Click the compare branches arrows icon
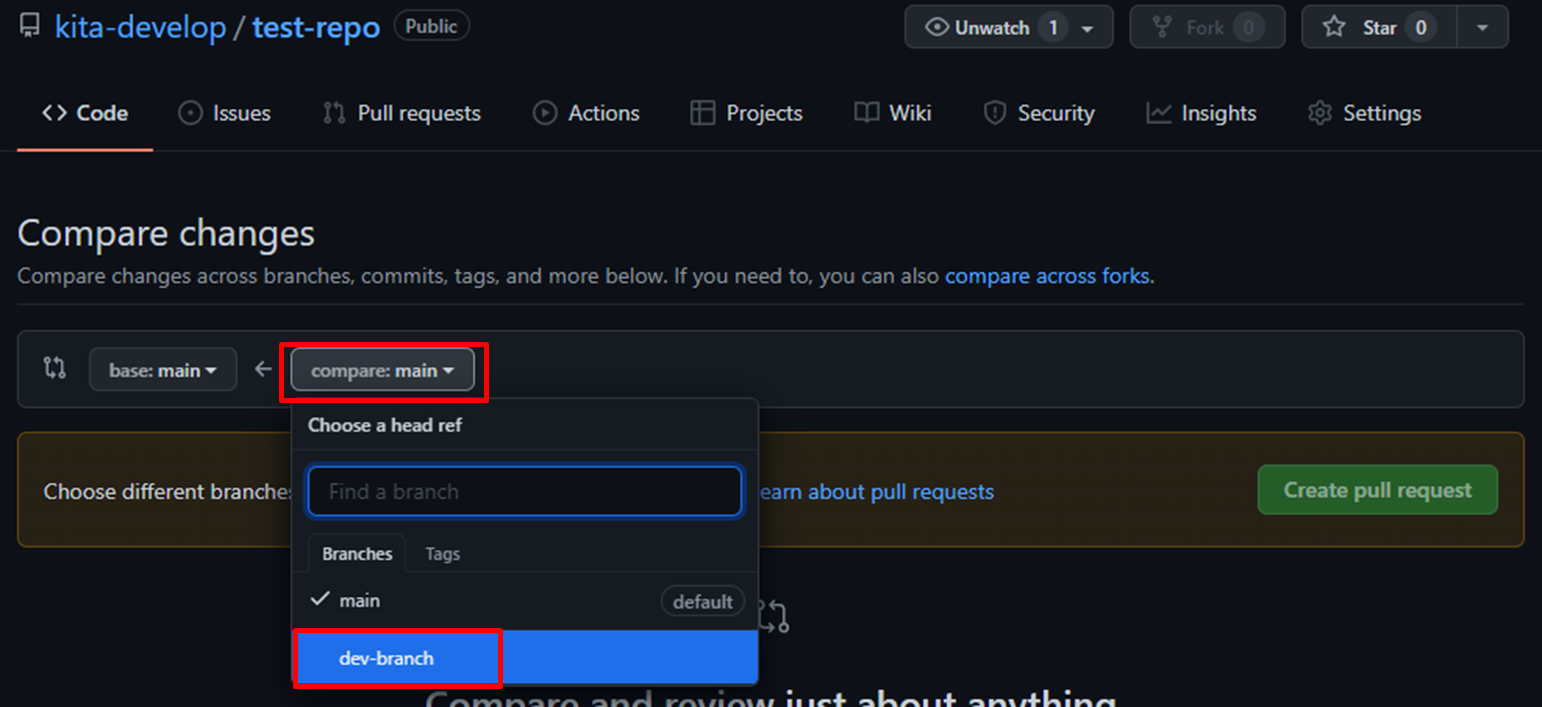Image resolution: width=1542 pixels, height=707 pixels. point(55,369)
